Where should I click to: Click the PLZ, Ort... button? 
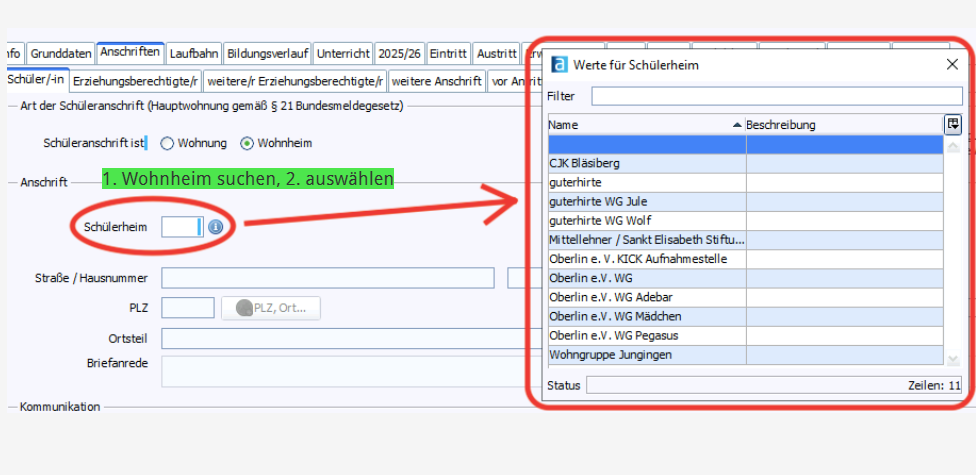[271, 307]
